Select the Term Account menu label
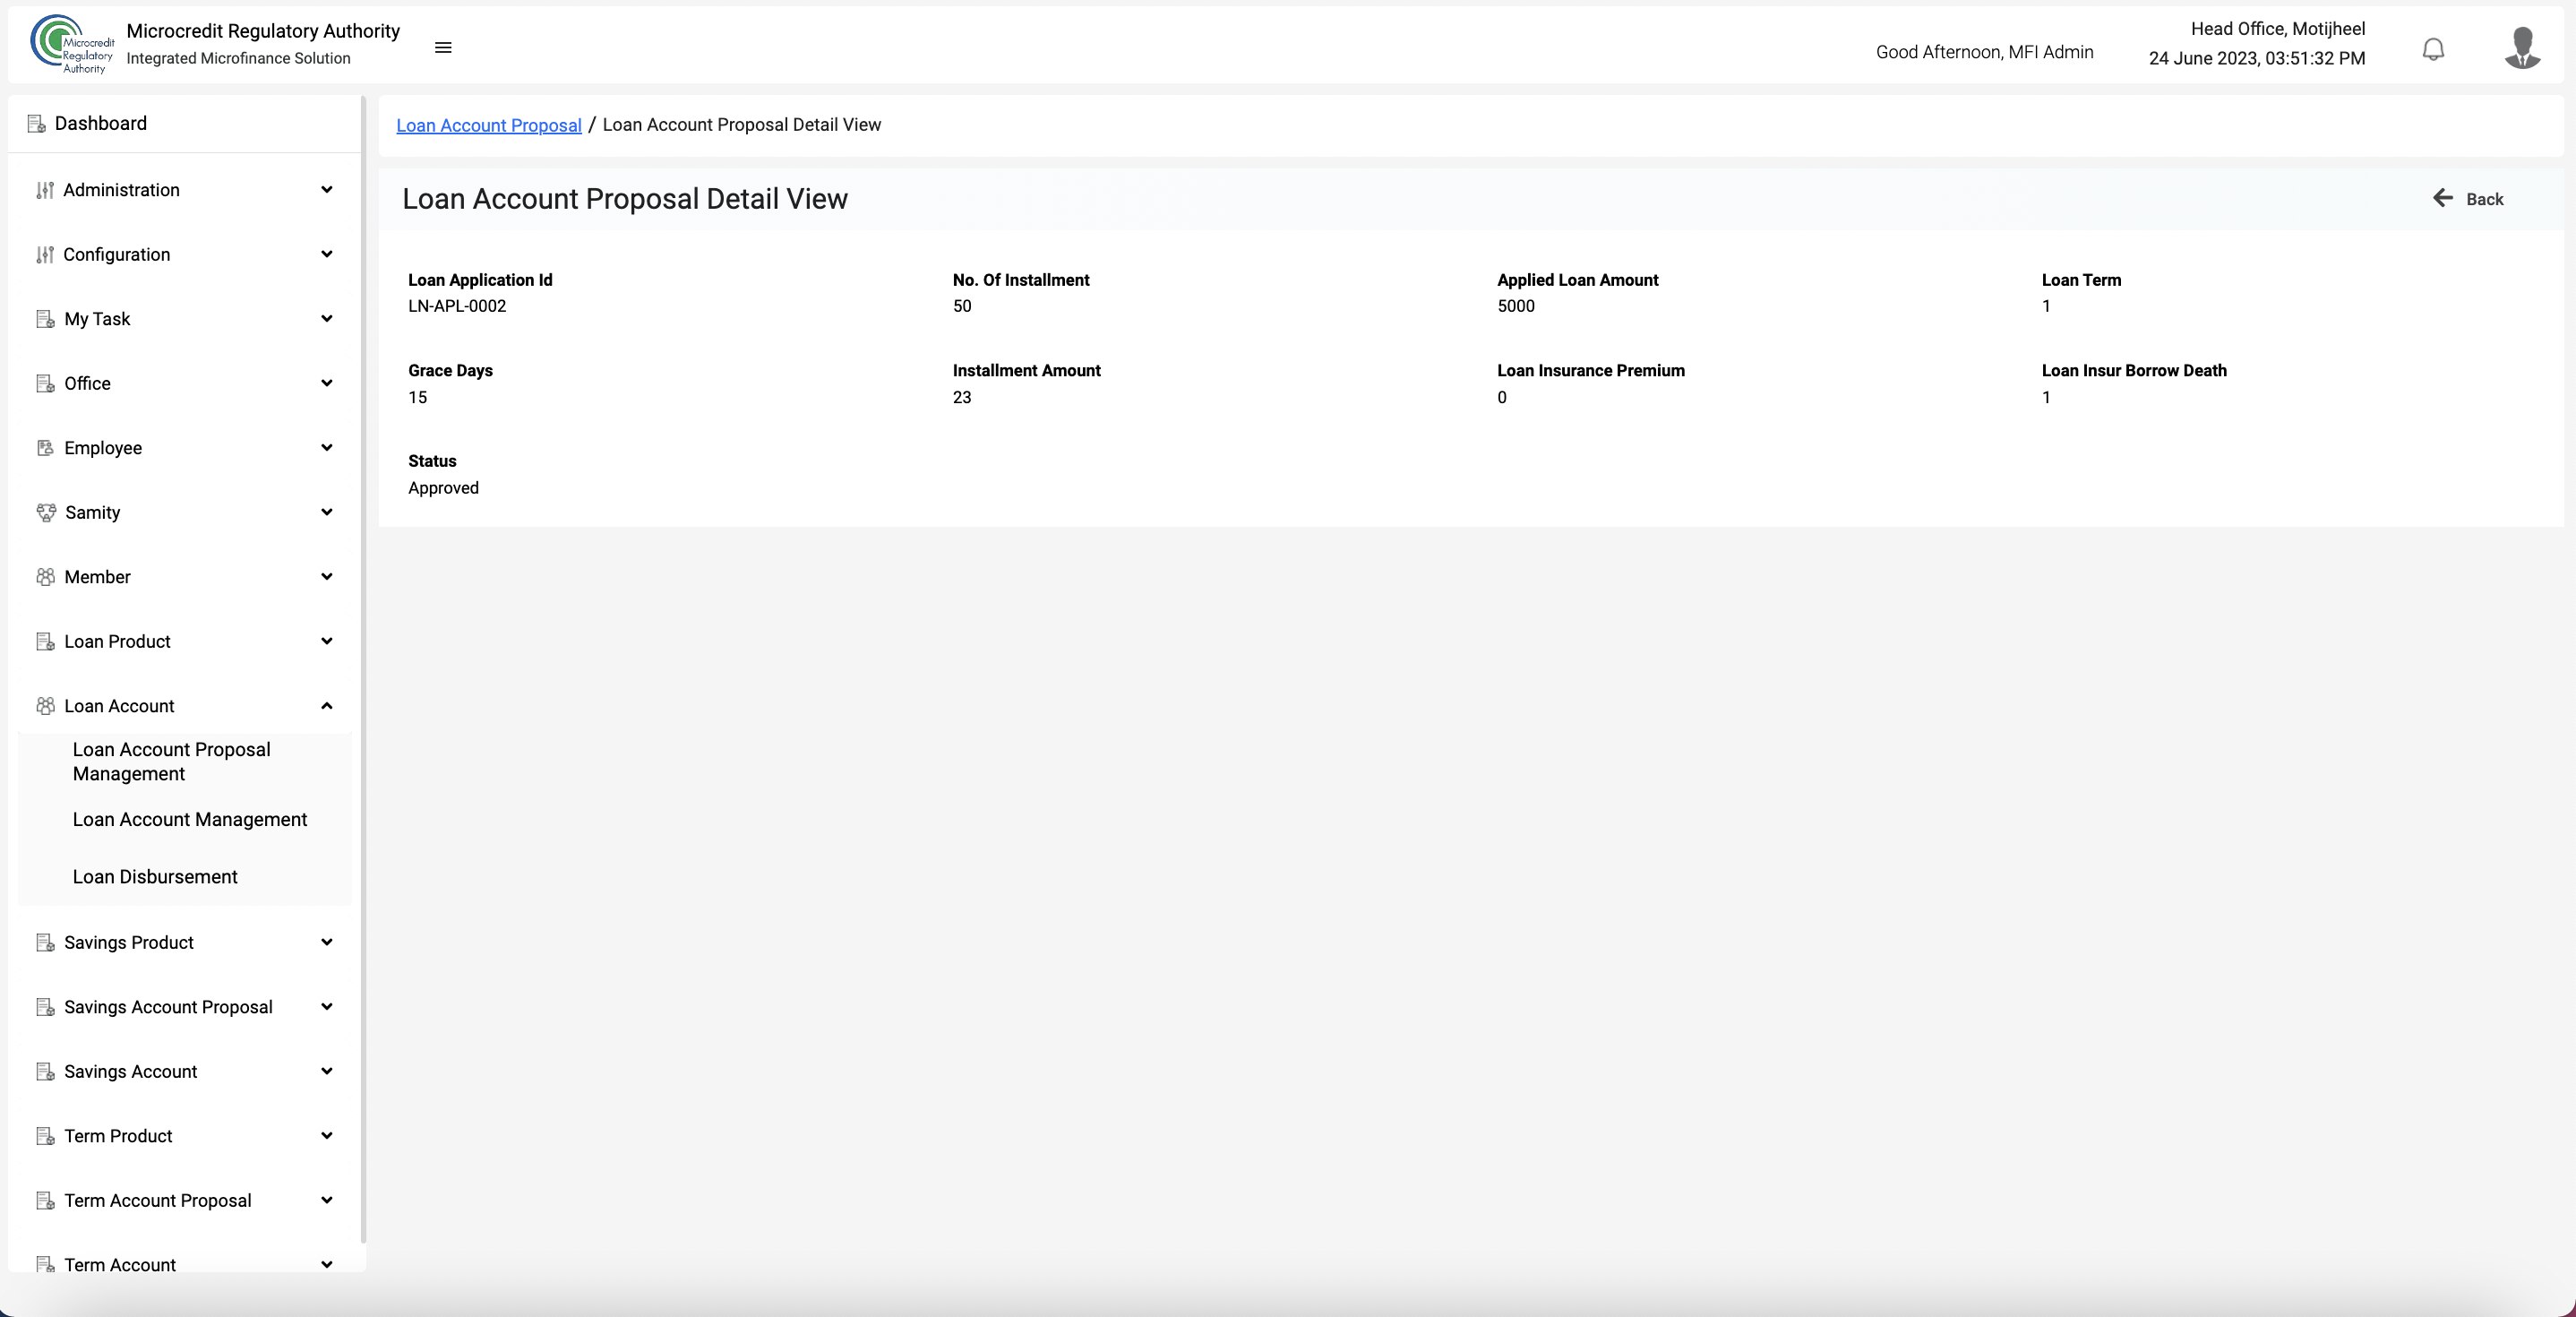Screen dimensions: 2576x1317 pyautogui.click(x=120, y=1264)
